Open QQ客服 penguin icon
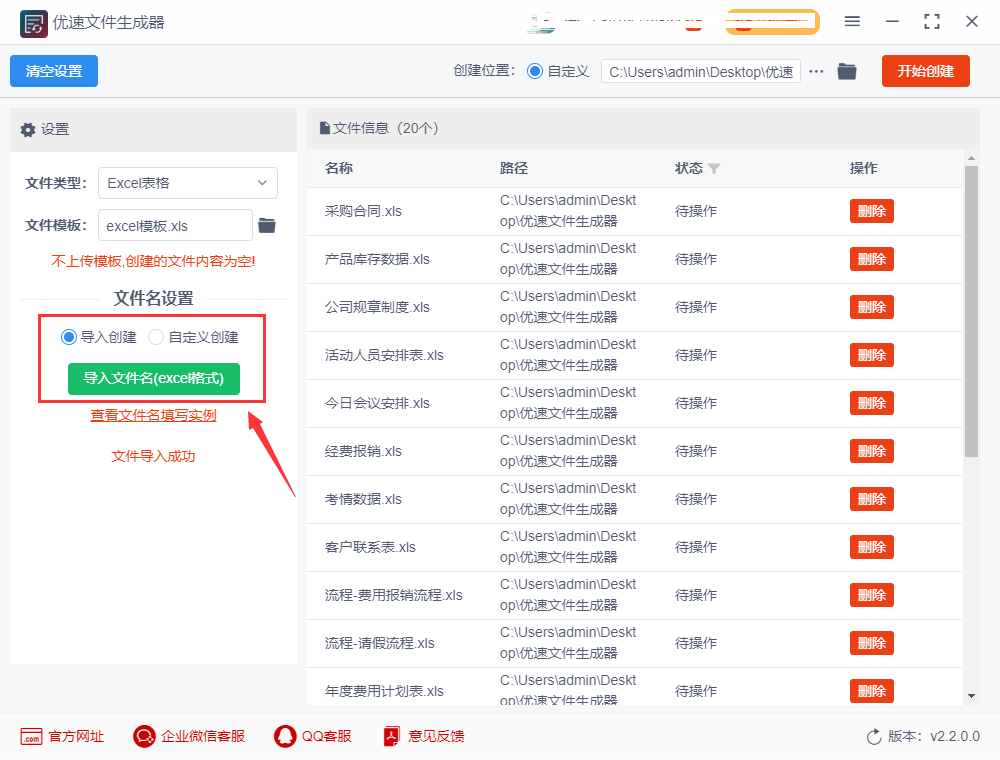This screenshot has height=760, width=1000. [284, 736]
